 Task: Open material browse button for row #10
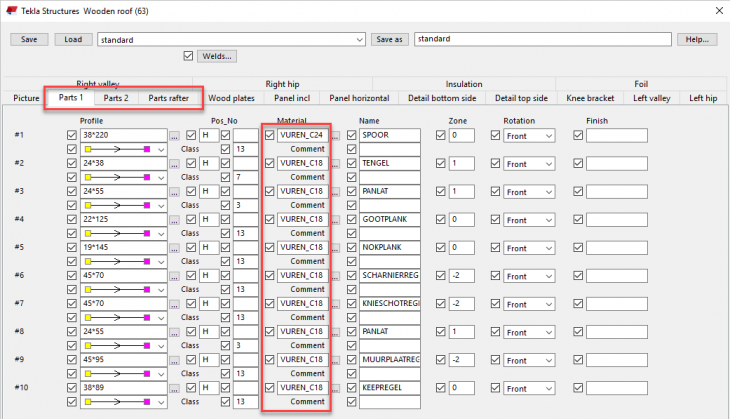(x=337, y=388)
